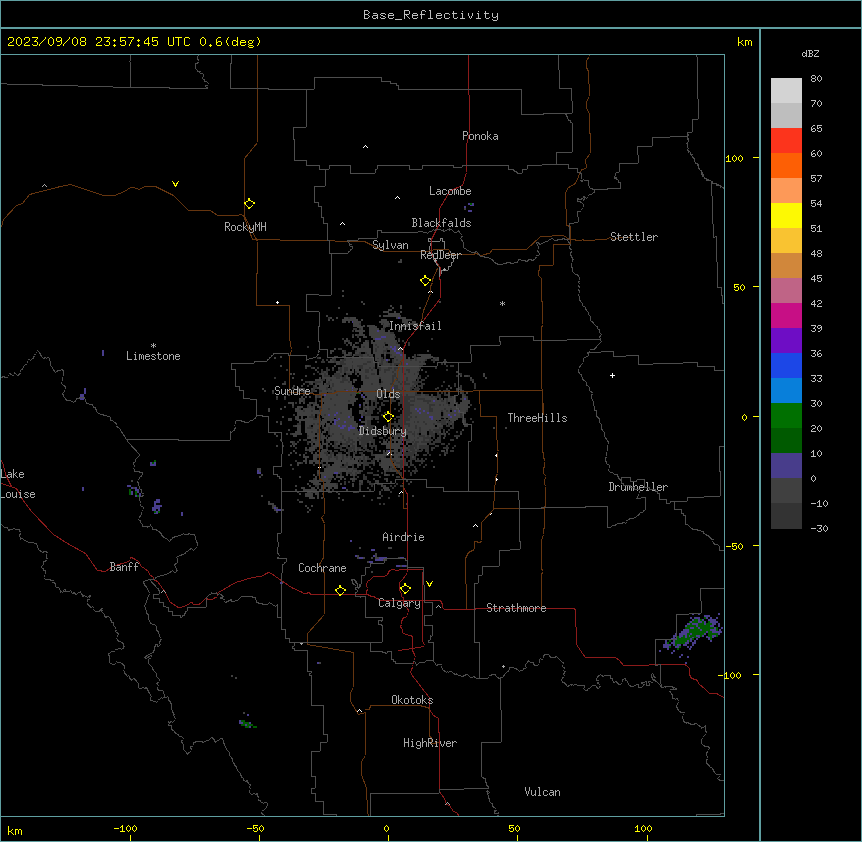Screen dimensions: 862x842
Task: Click the asterisk marker above Limestone label
Action: pyautogui.click(x=153, y=346)
